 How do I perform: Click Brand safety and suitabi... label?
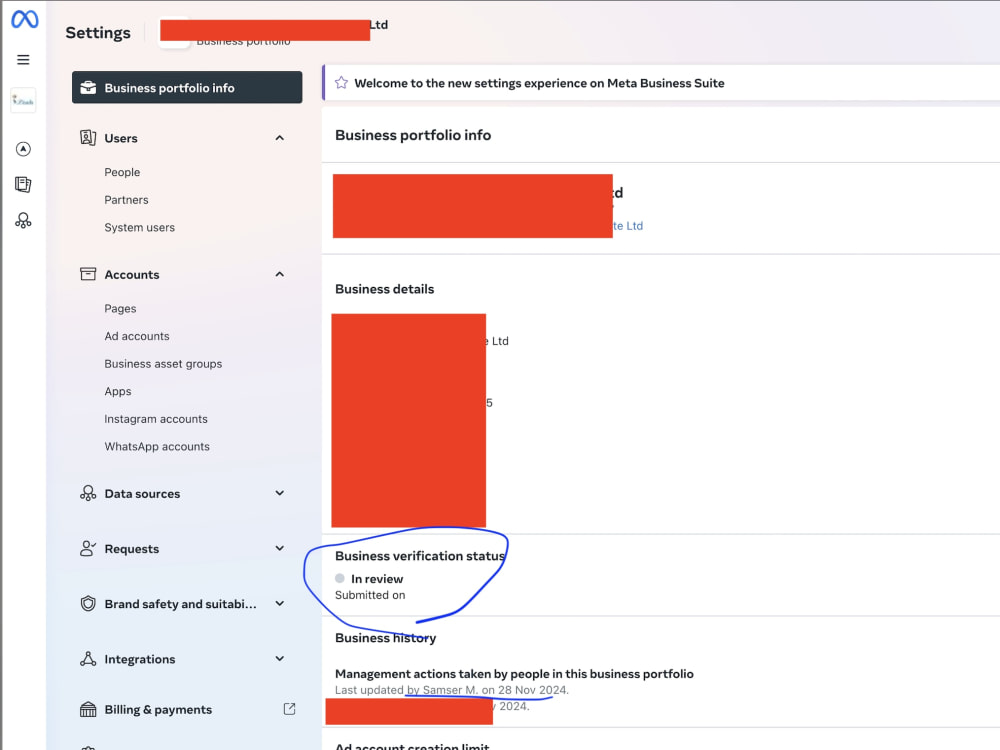coord(180,604)
